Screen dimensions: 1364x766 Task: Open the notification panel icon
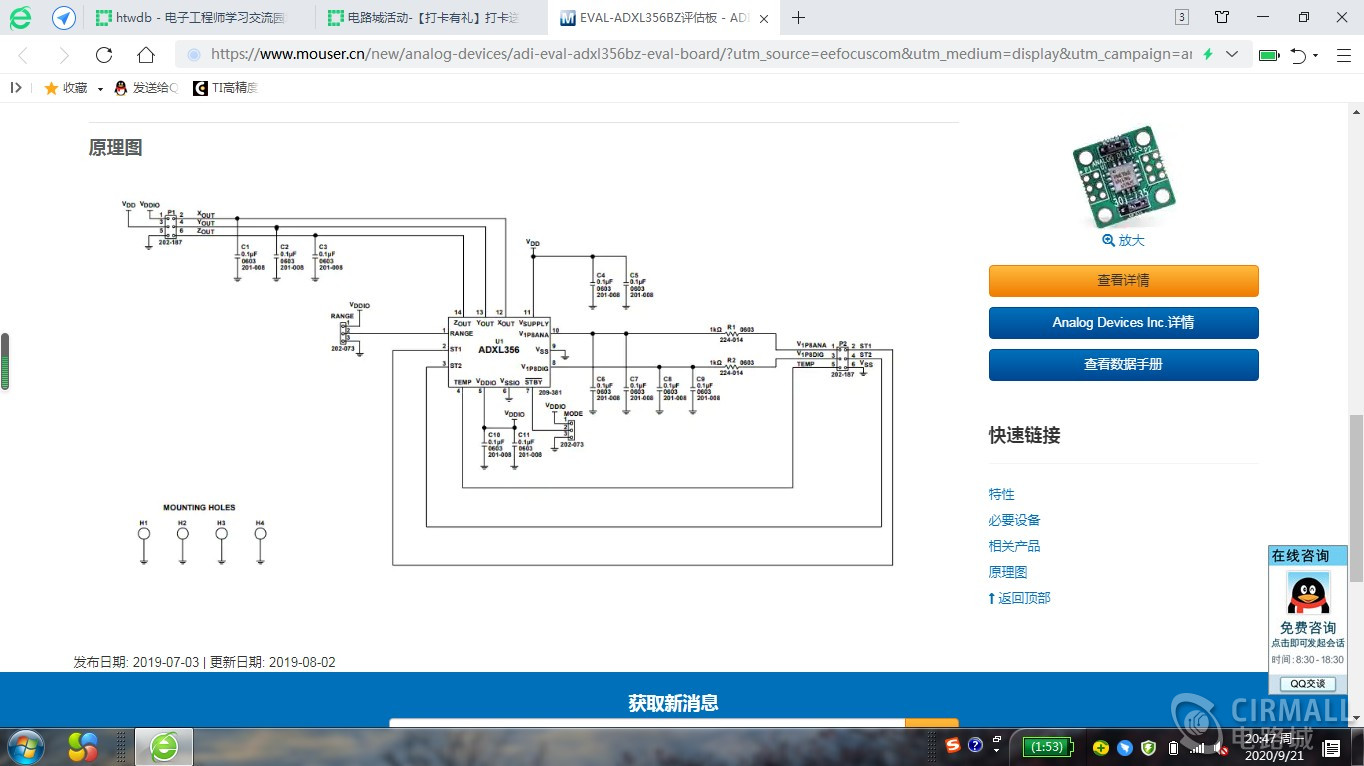point(1331,747)
